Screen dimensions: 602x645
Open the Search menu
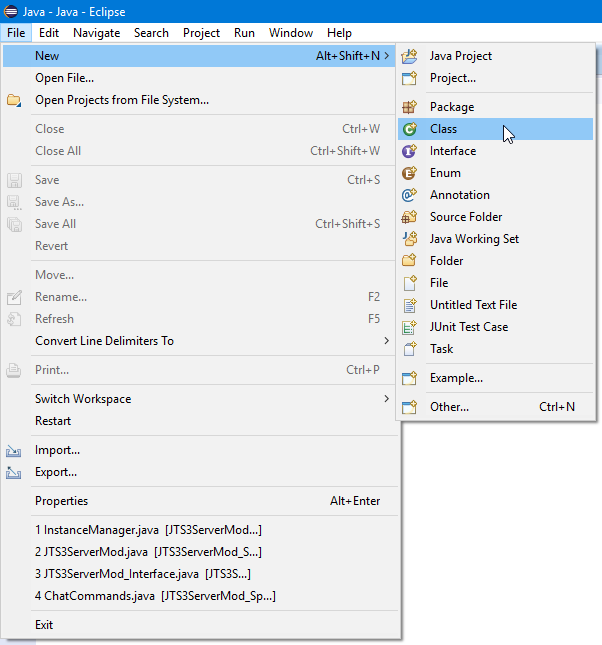pos(151,33)
